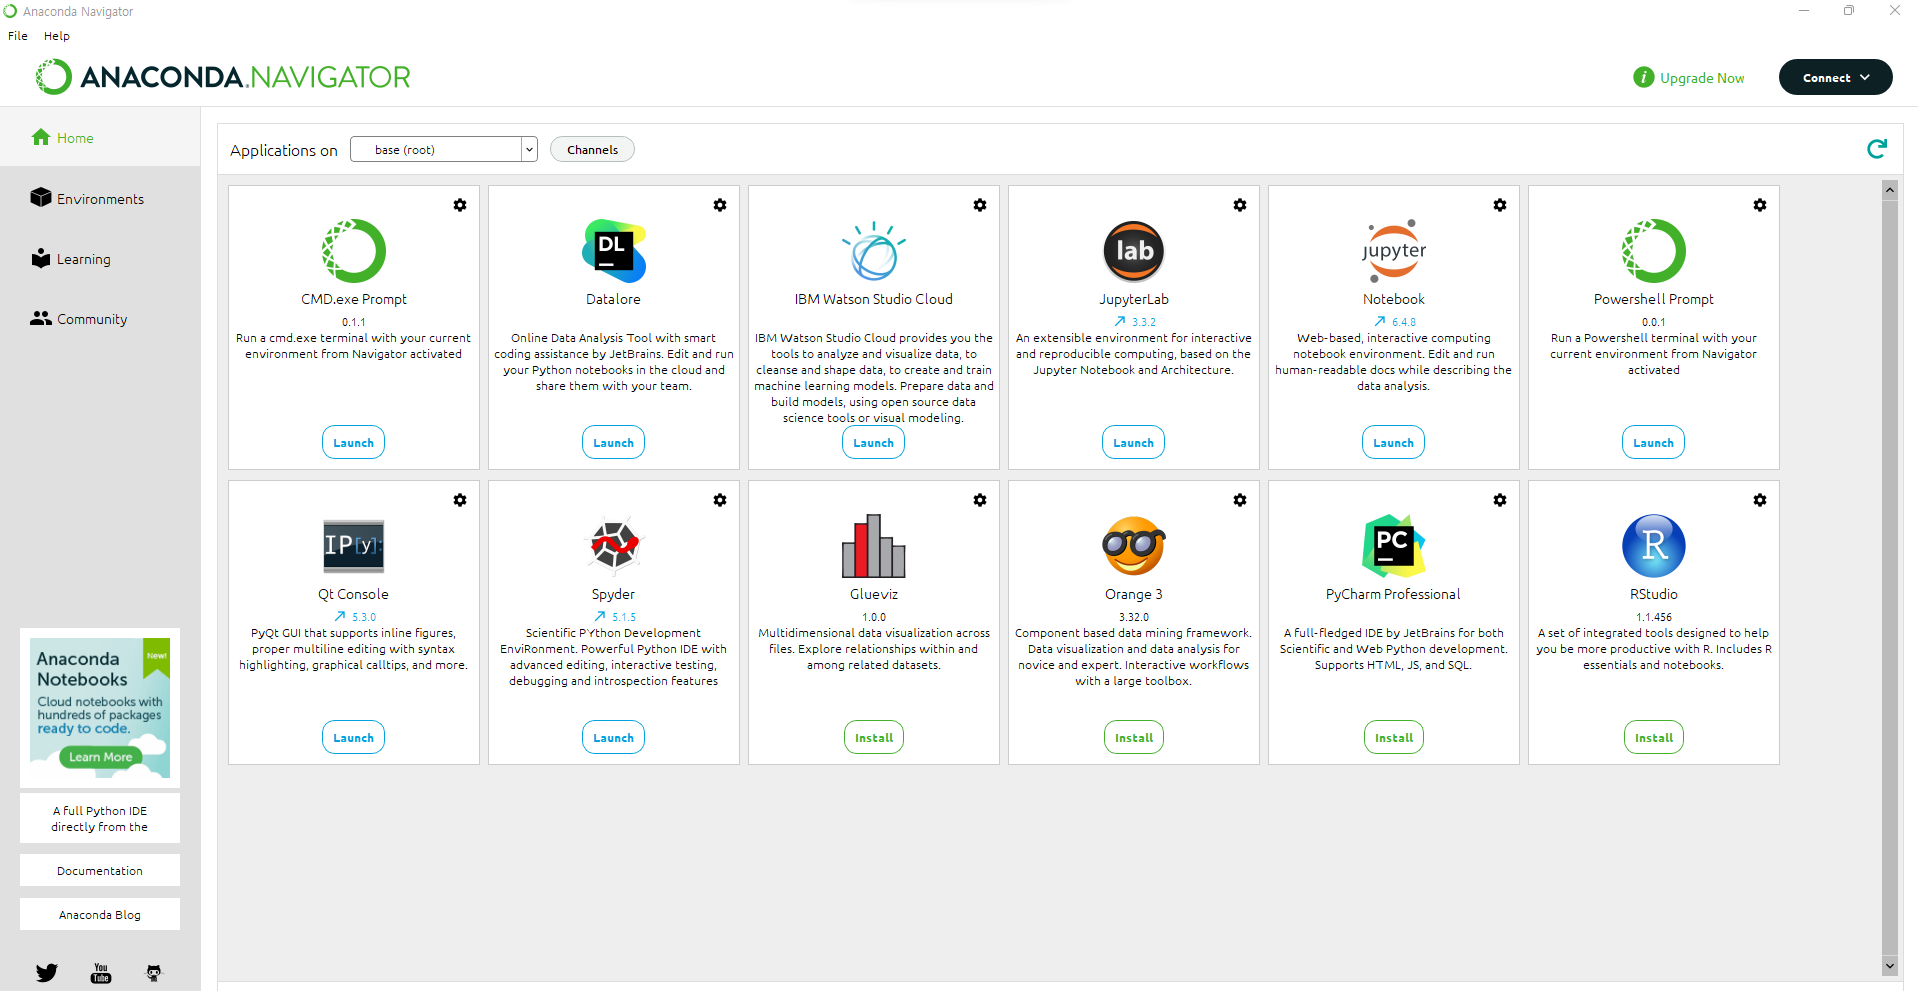Click the Qt Console IPython logo
This screenshot has height=991, width=1918.
coord(354,546)
